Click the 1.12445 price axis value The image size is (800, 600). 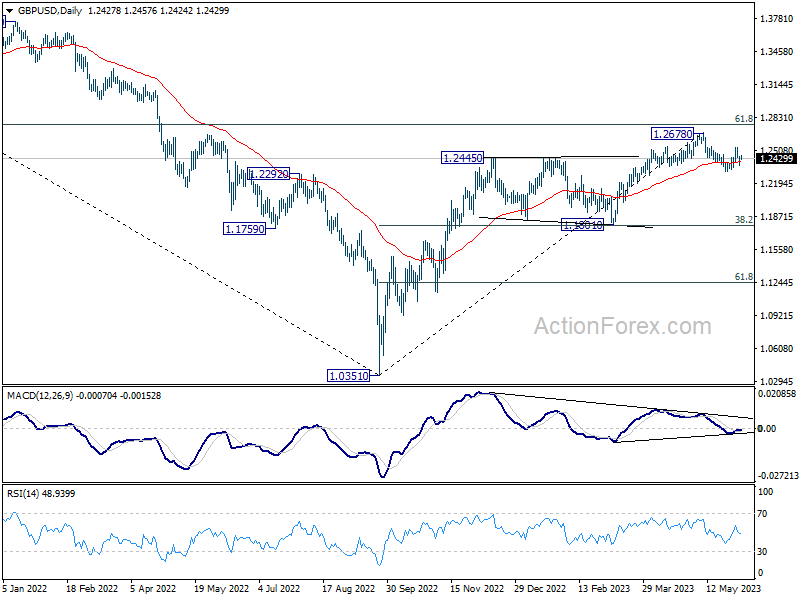click(777, 283)
